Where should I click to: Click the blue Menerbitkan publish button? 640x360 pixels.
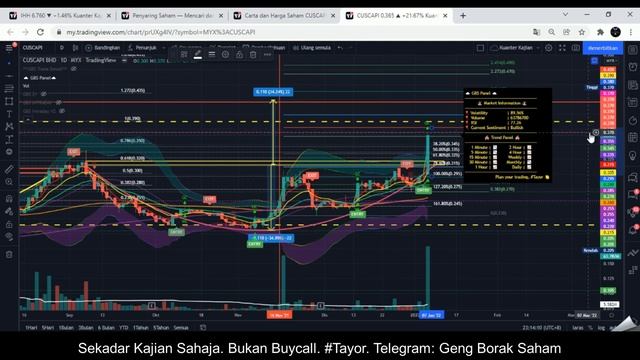pyautogui.click(x=603, y=48)
